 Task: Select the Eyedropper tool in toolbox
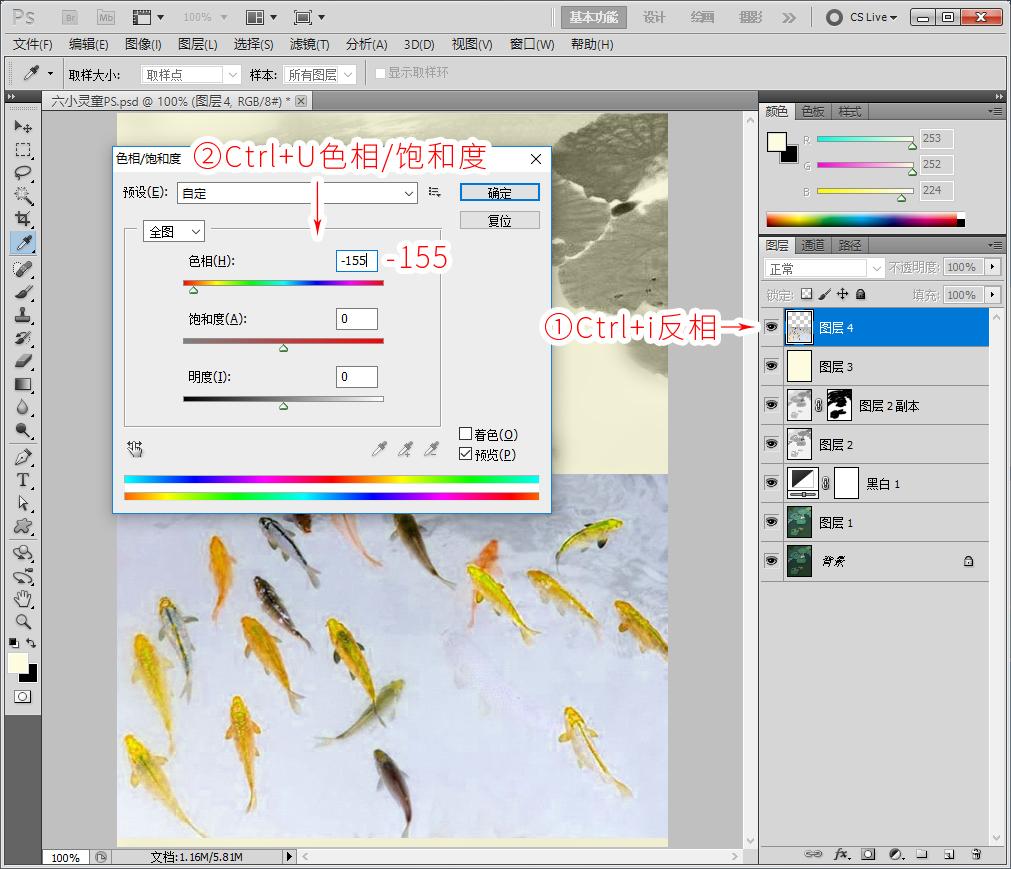[23, 243]
